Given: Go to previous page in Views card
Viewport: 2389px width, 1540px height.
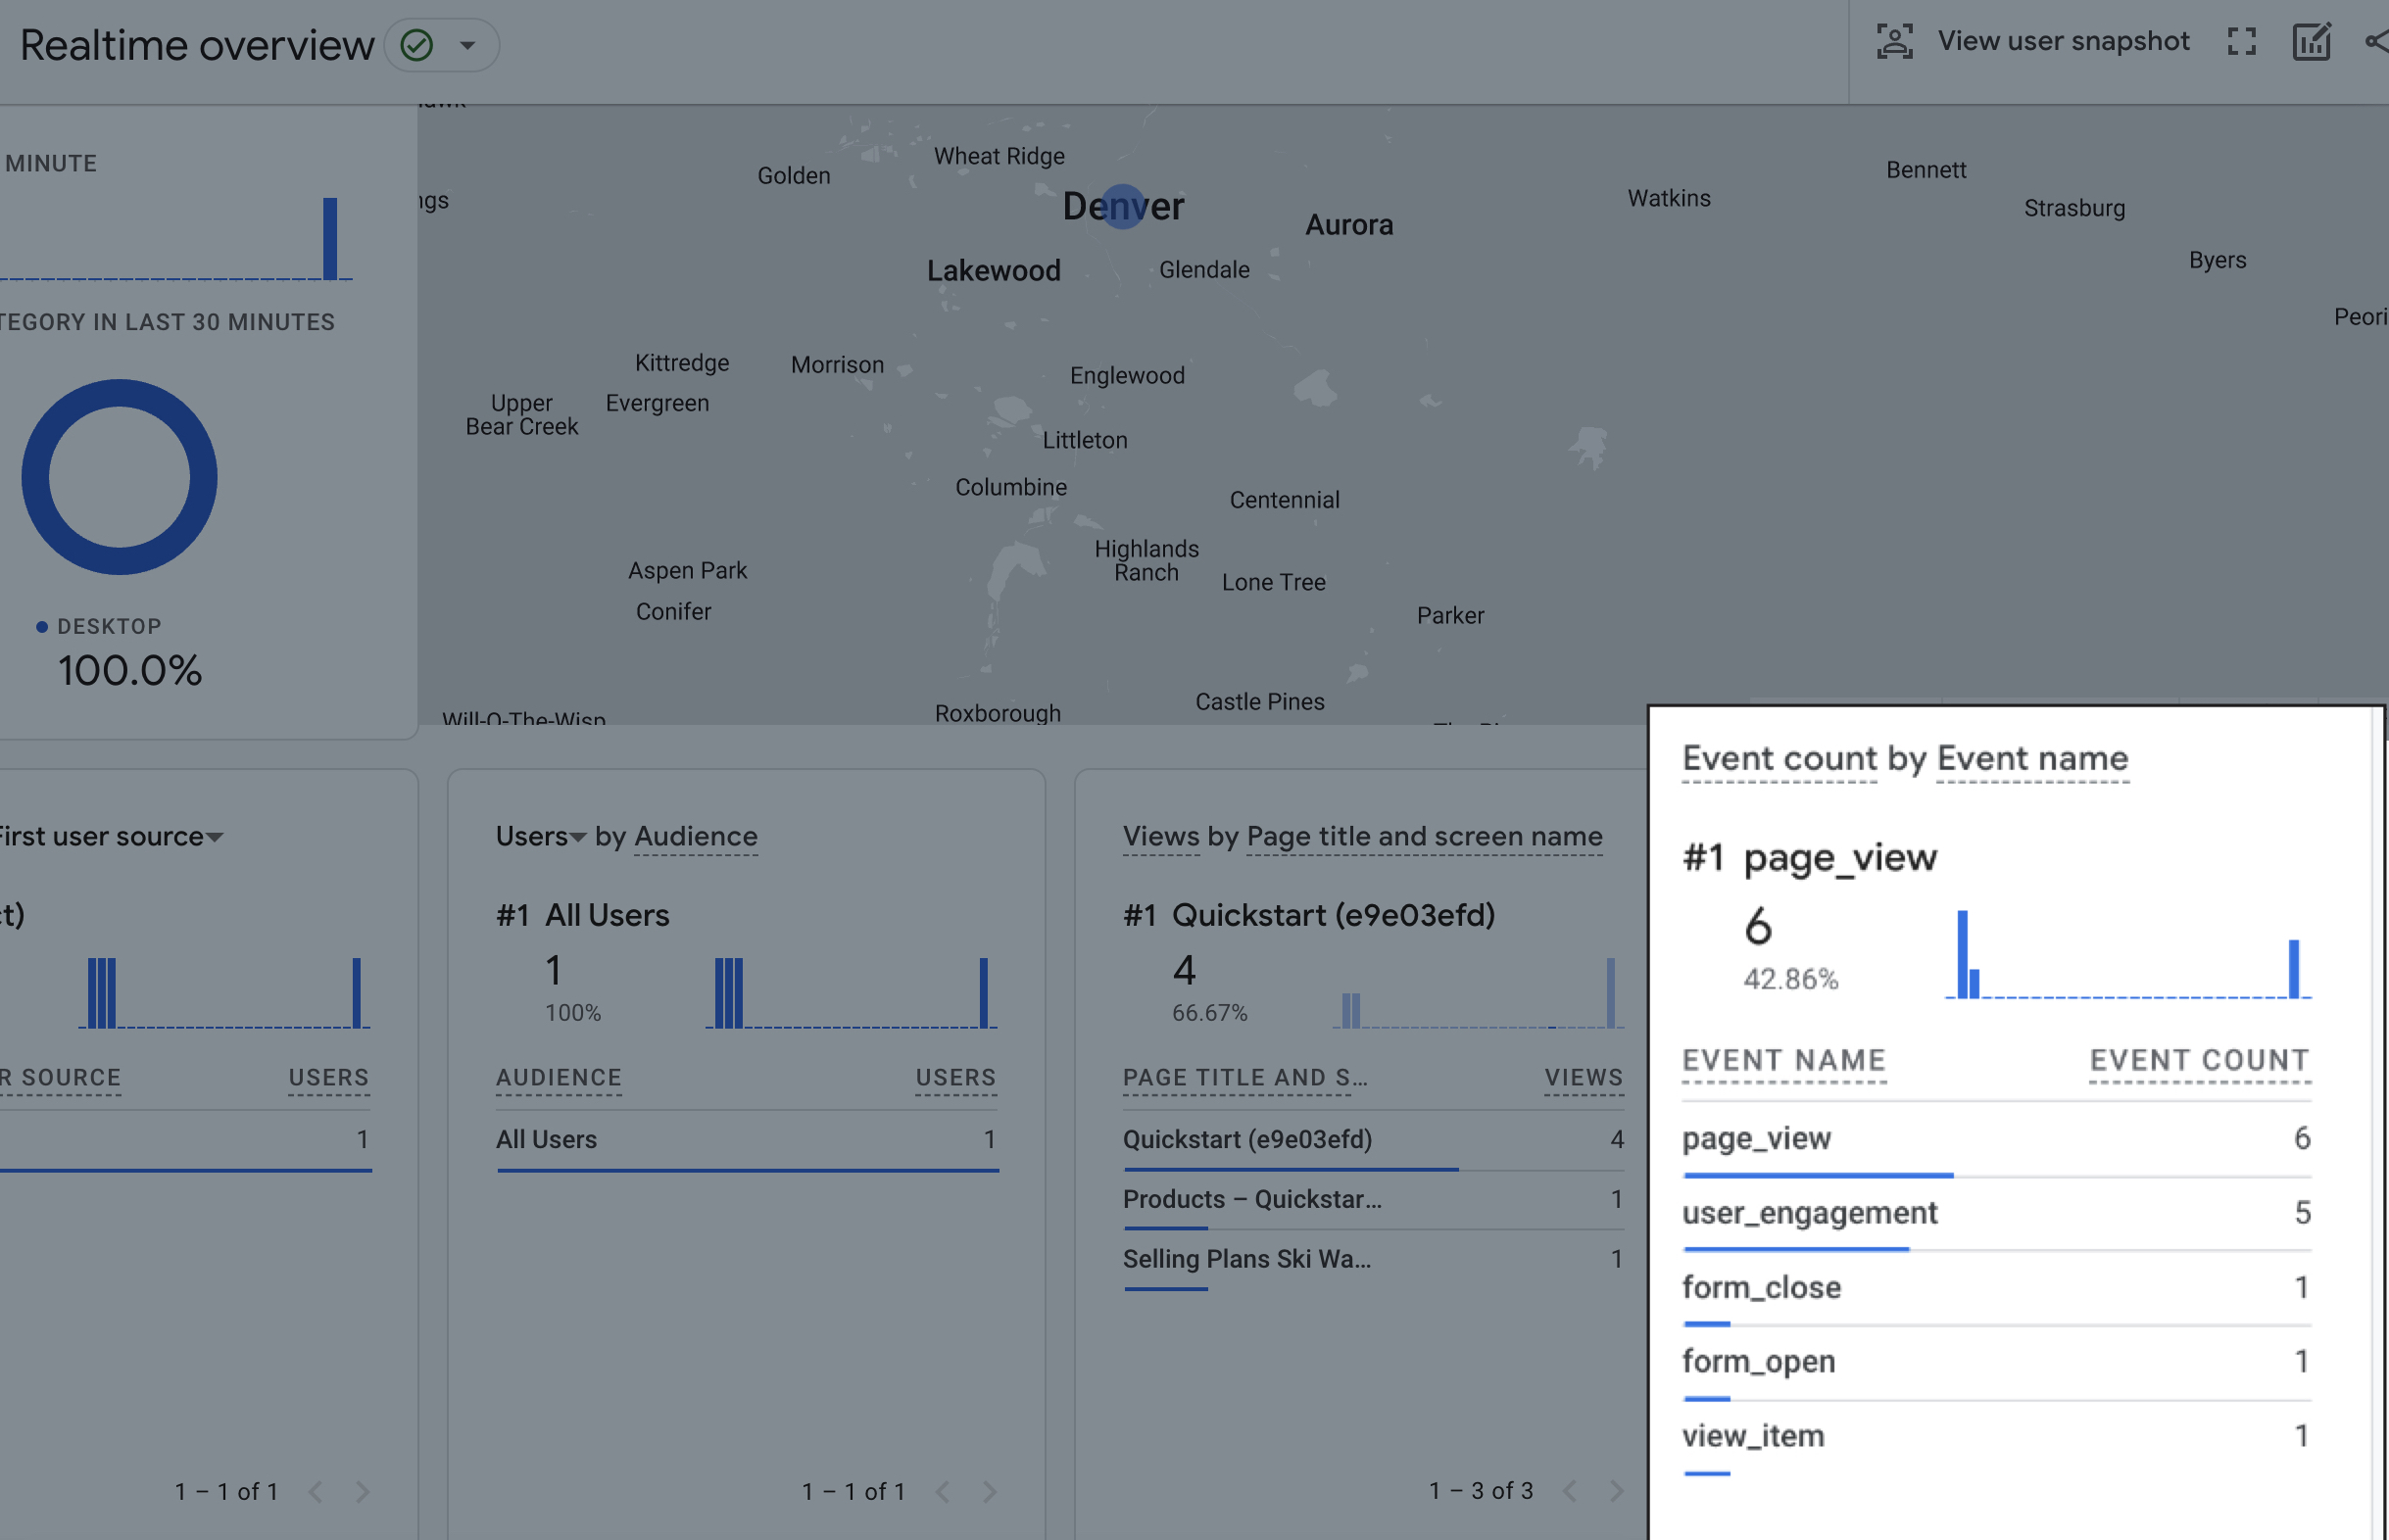Looking at the screenshot, I should click(x=1569, y=1491).
